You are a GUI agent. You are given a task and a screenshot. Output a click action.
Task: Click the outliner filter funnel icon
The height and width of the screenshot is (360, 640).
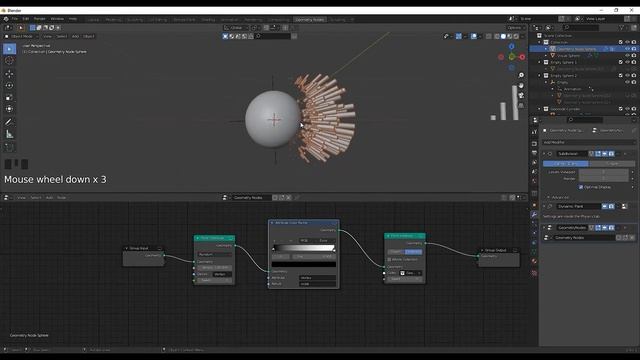622,28
